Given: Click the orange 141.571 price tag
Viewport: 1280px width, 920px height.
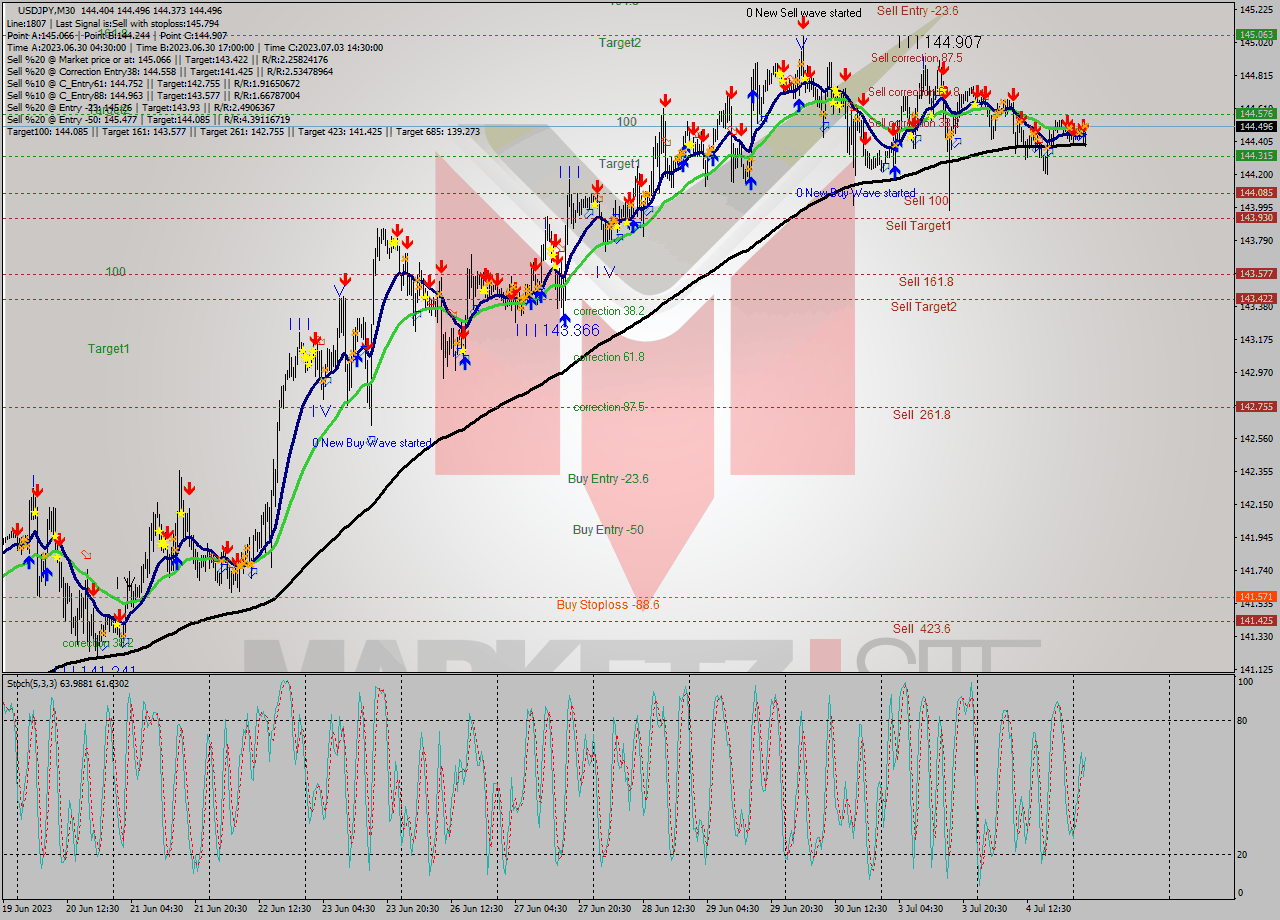Looking at the screenshot, I should click(1256, 596).
